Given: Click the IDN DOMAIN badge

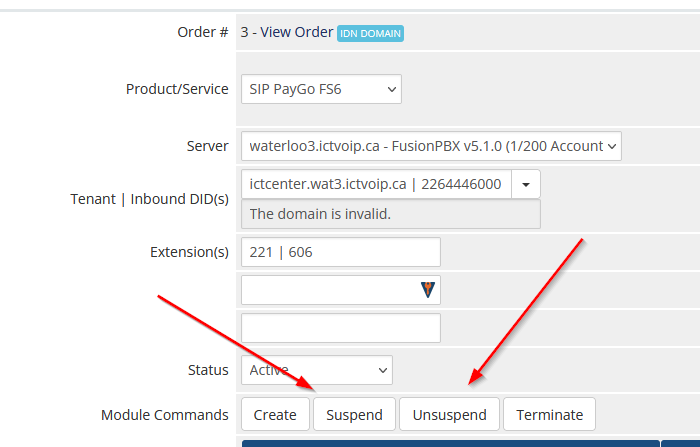Looking at the screenshot, I should [370, 33].
